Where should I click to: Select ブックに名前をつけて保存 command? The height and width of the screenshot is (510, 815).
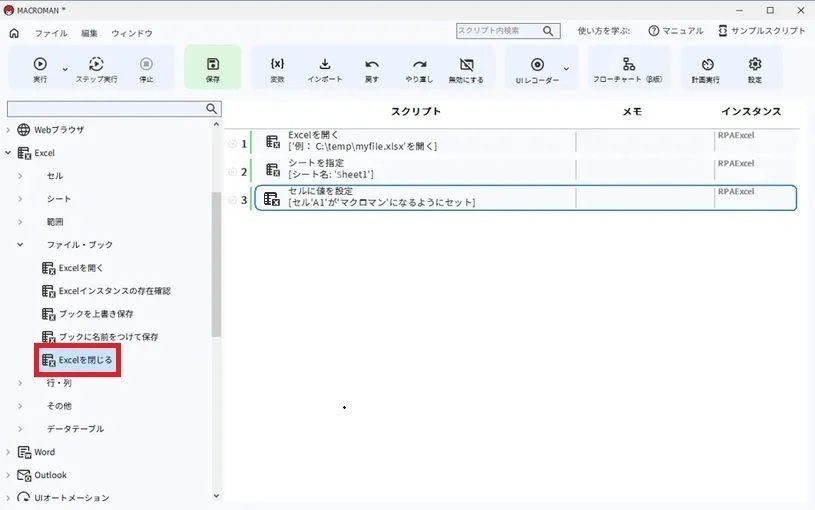[100, 336]
